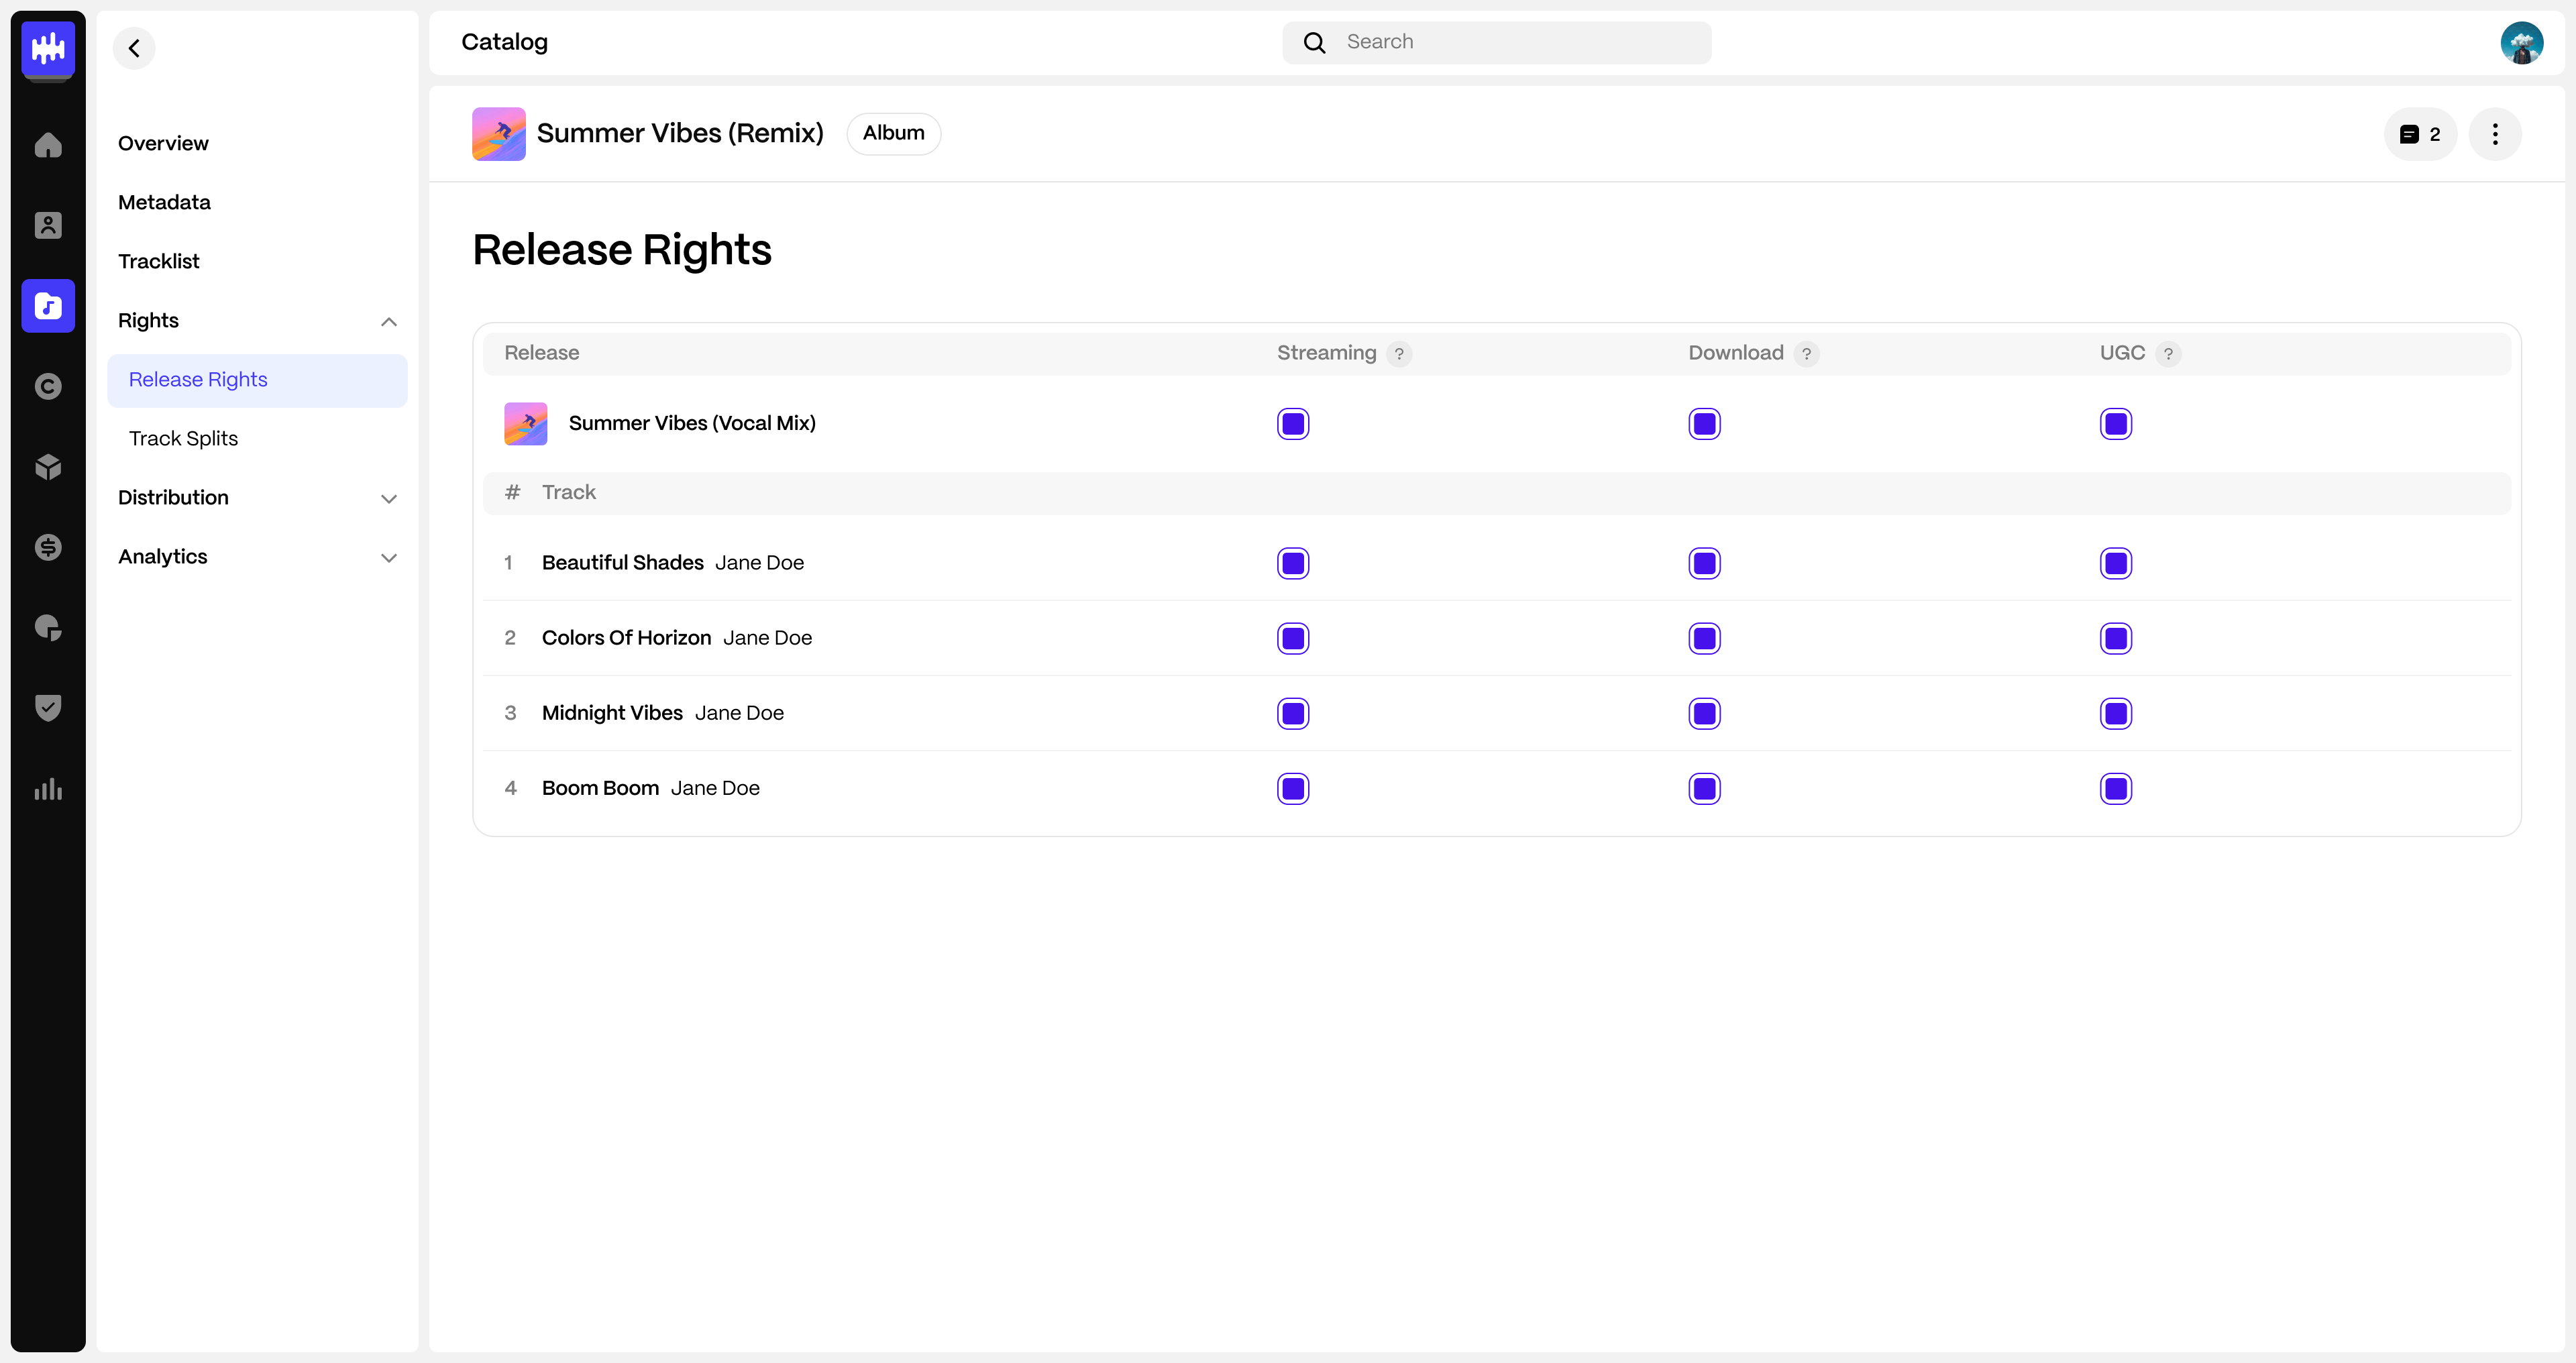Toggle UGC checkbox for Boom Boom
The height and width of the screenshot is (1363, 2576).
[2115, 788]
